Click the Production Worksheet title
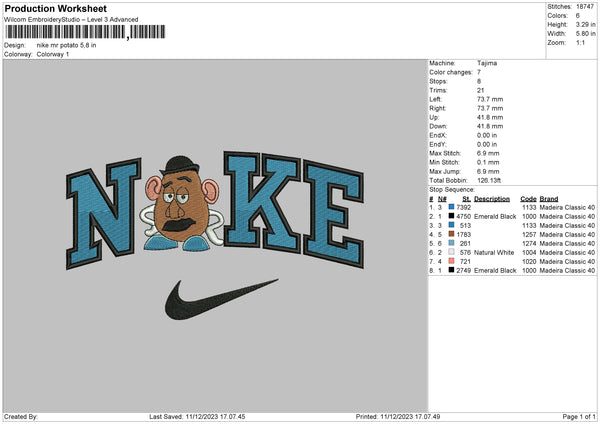This screenshot has height=424, width=600. pyautogui.click(x=56, y=9)
